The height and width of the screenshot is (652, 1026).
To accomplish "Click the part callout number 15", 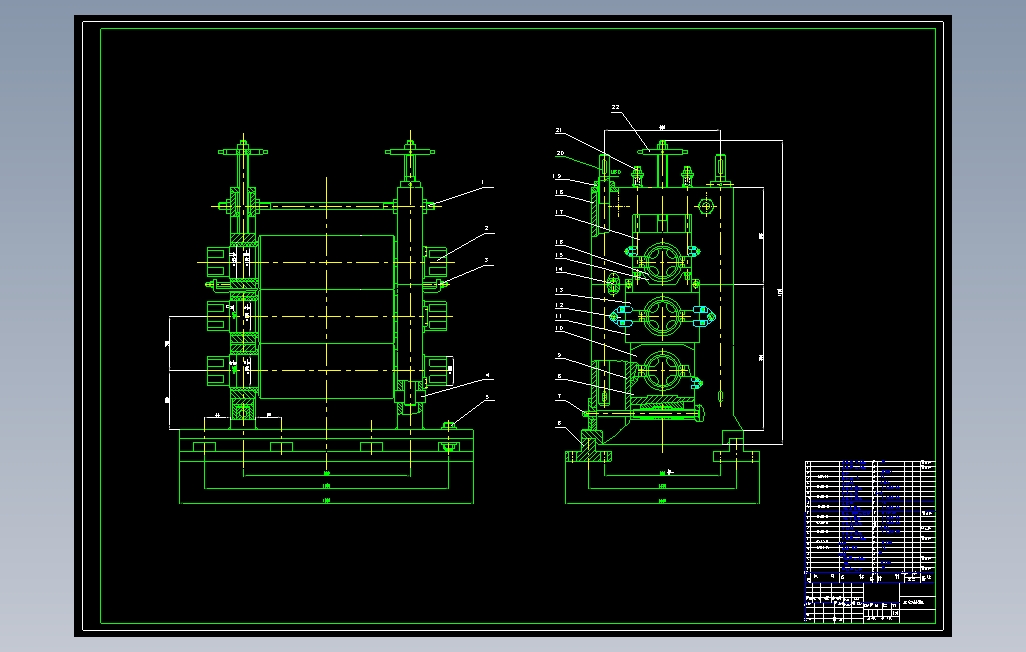I will (x=559, y=255).
